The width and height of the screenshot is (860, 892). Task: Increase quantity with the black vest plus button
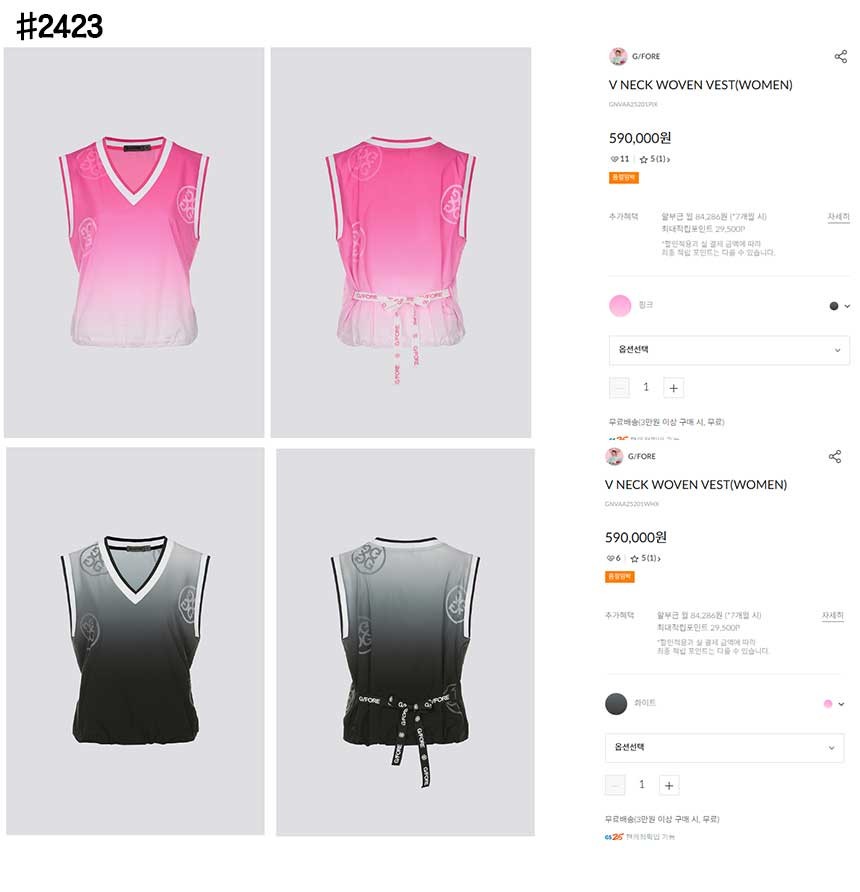click(x=669, y=786)
